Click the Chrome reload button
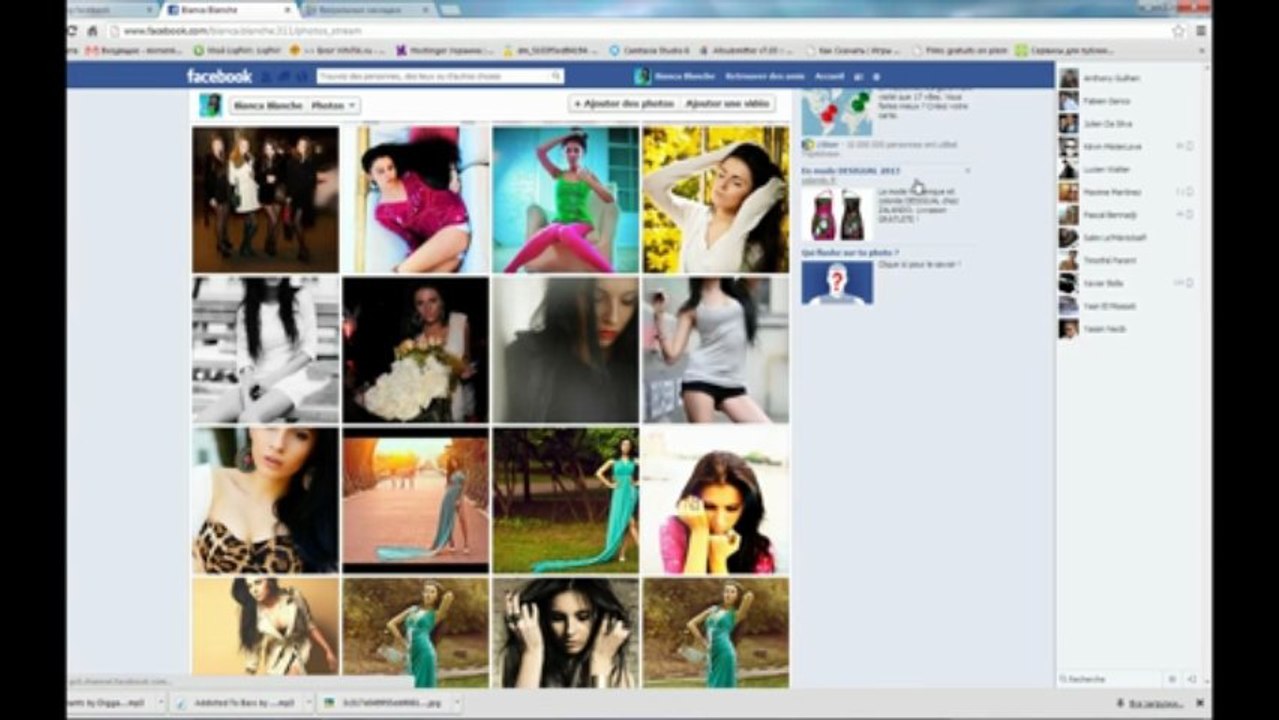Image resolution: width=1279 pixels, height=720 pixels. 71,31
